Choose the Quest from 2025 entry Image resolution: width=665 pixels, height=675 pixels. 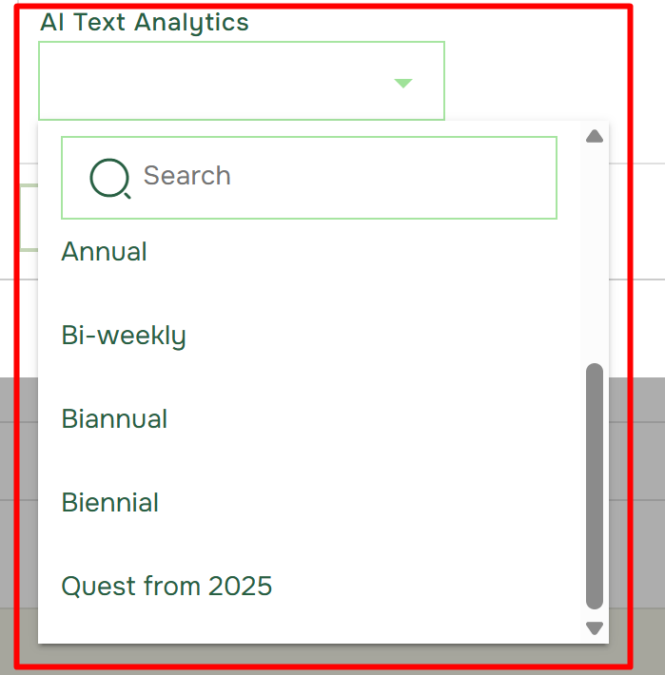point(309,586)
